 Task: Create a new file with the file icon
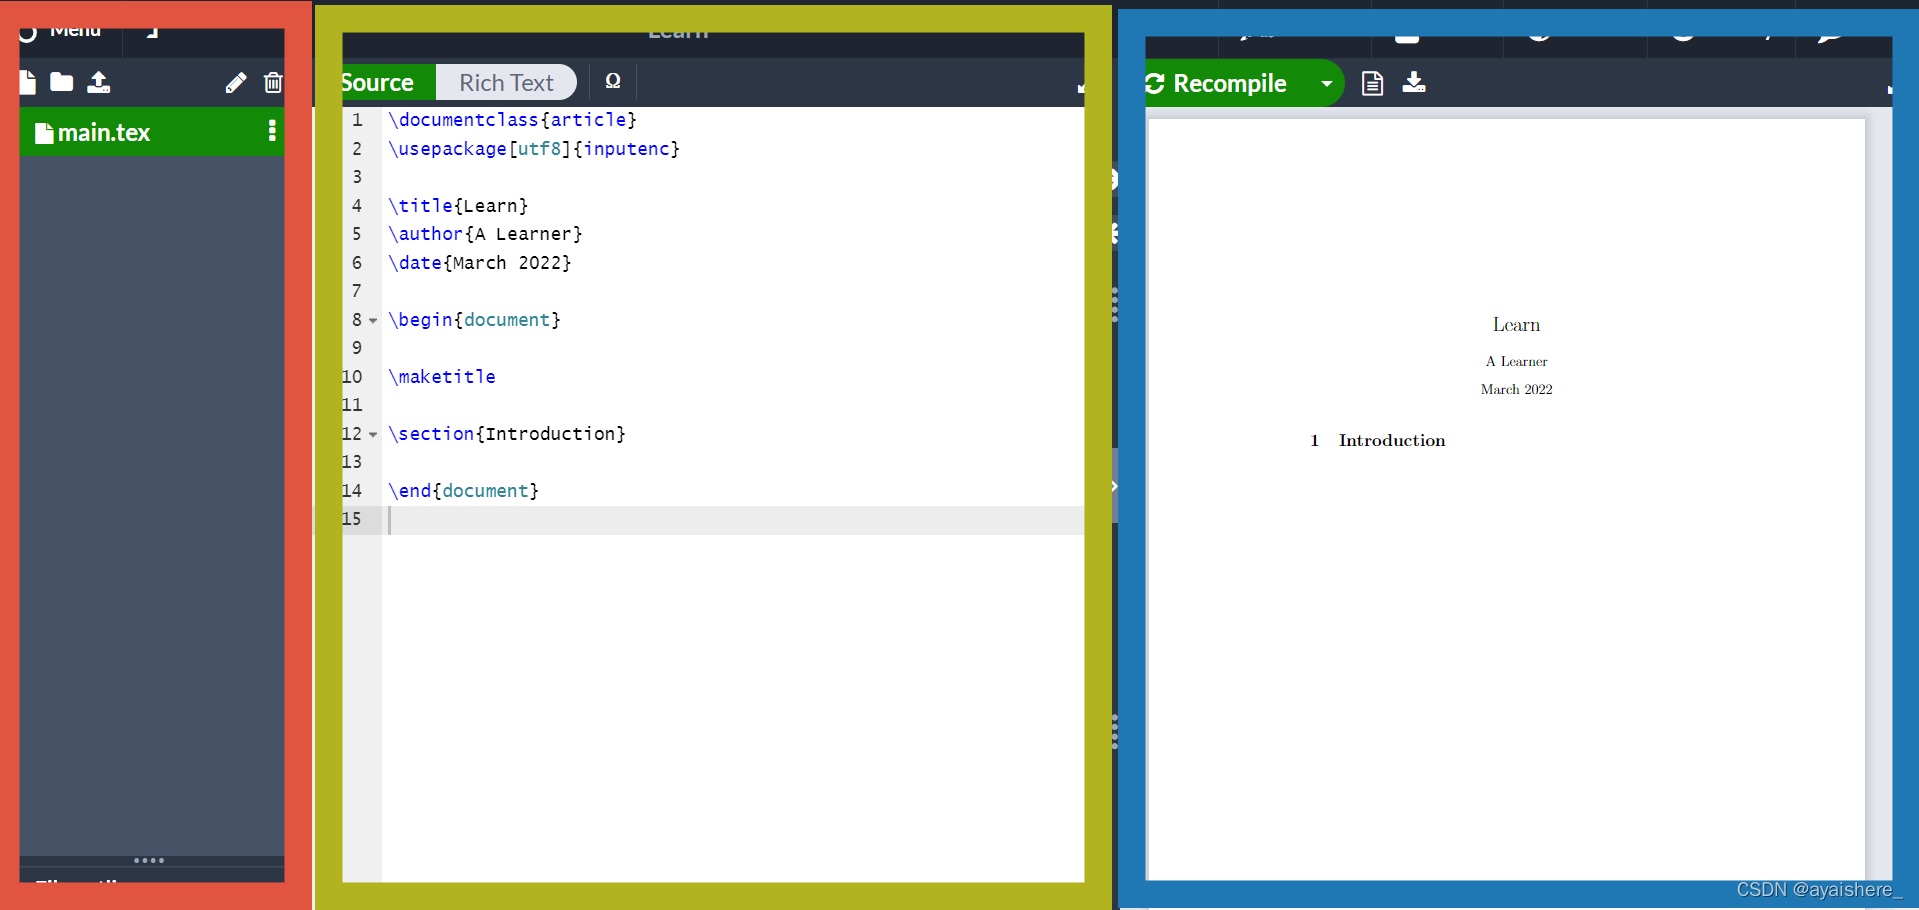click(28, 83)
